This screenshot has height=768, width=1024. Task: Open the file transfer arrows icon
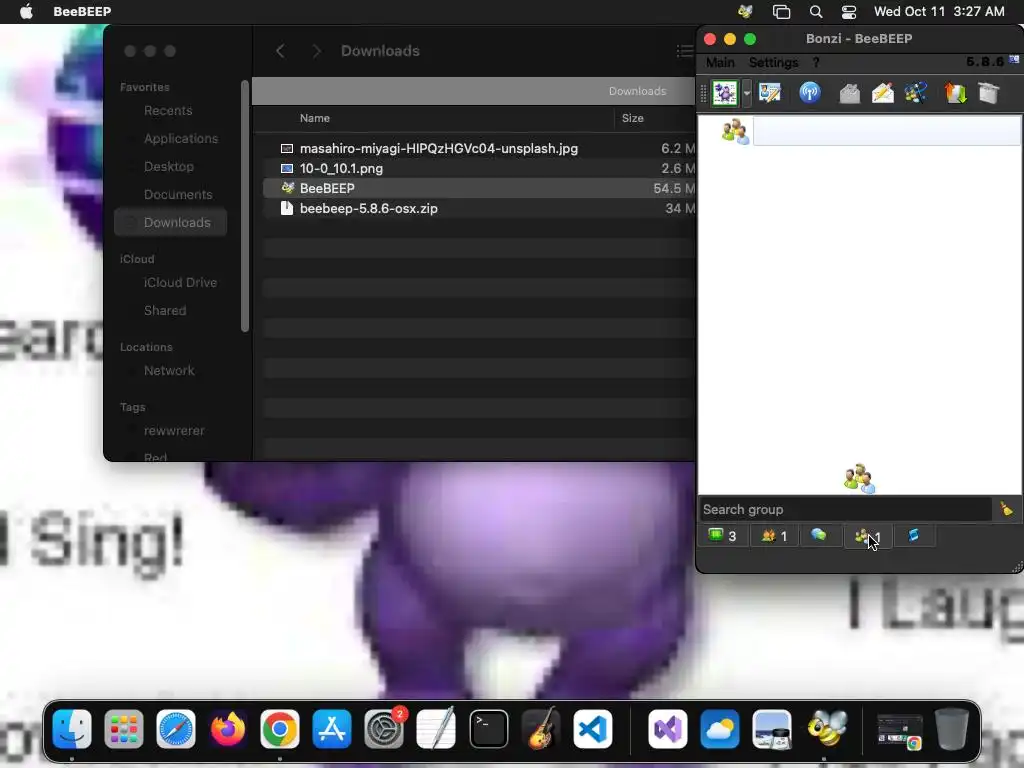tap(955, 93)
